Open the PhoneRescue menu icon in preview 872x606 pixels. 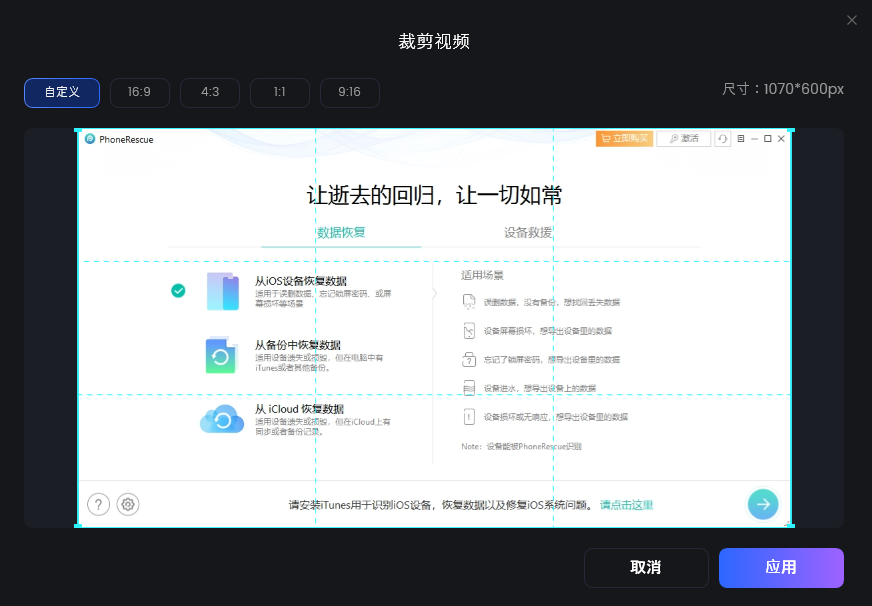pyautogui.click(x=741, y=139)
